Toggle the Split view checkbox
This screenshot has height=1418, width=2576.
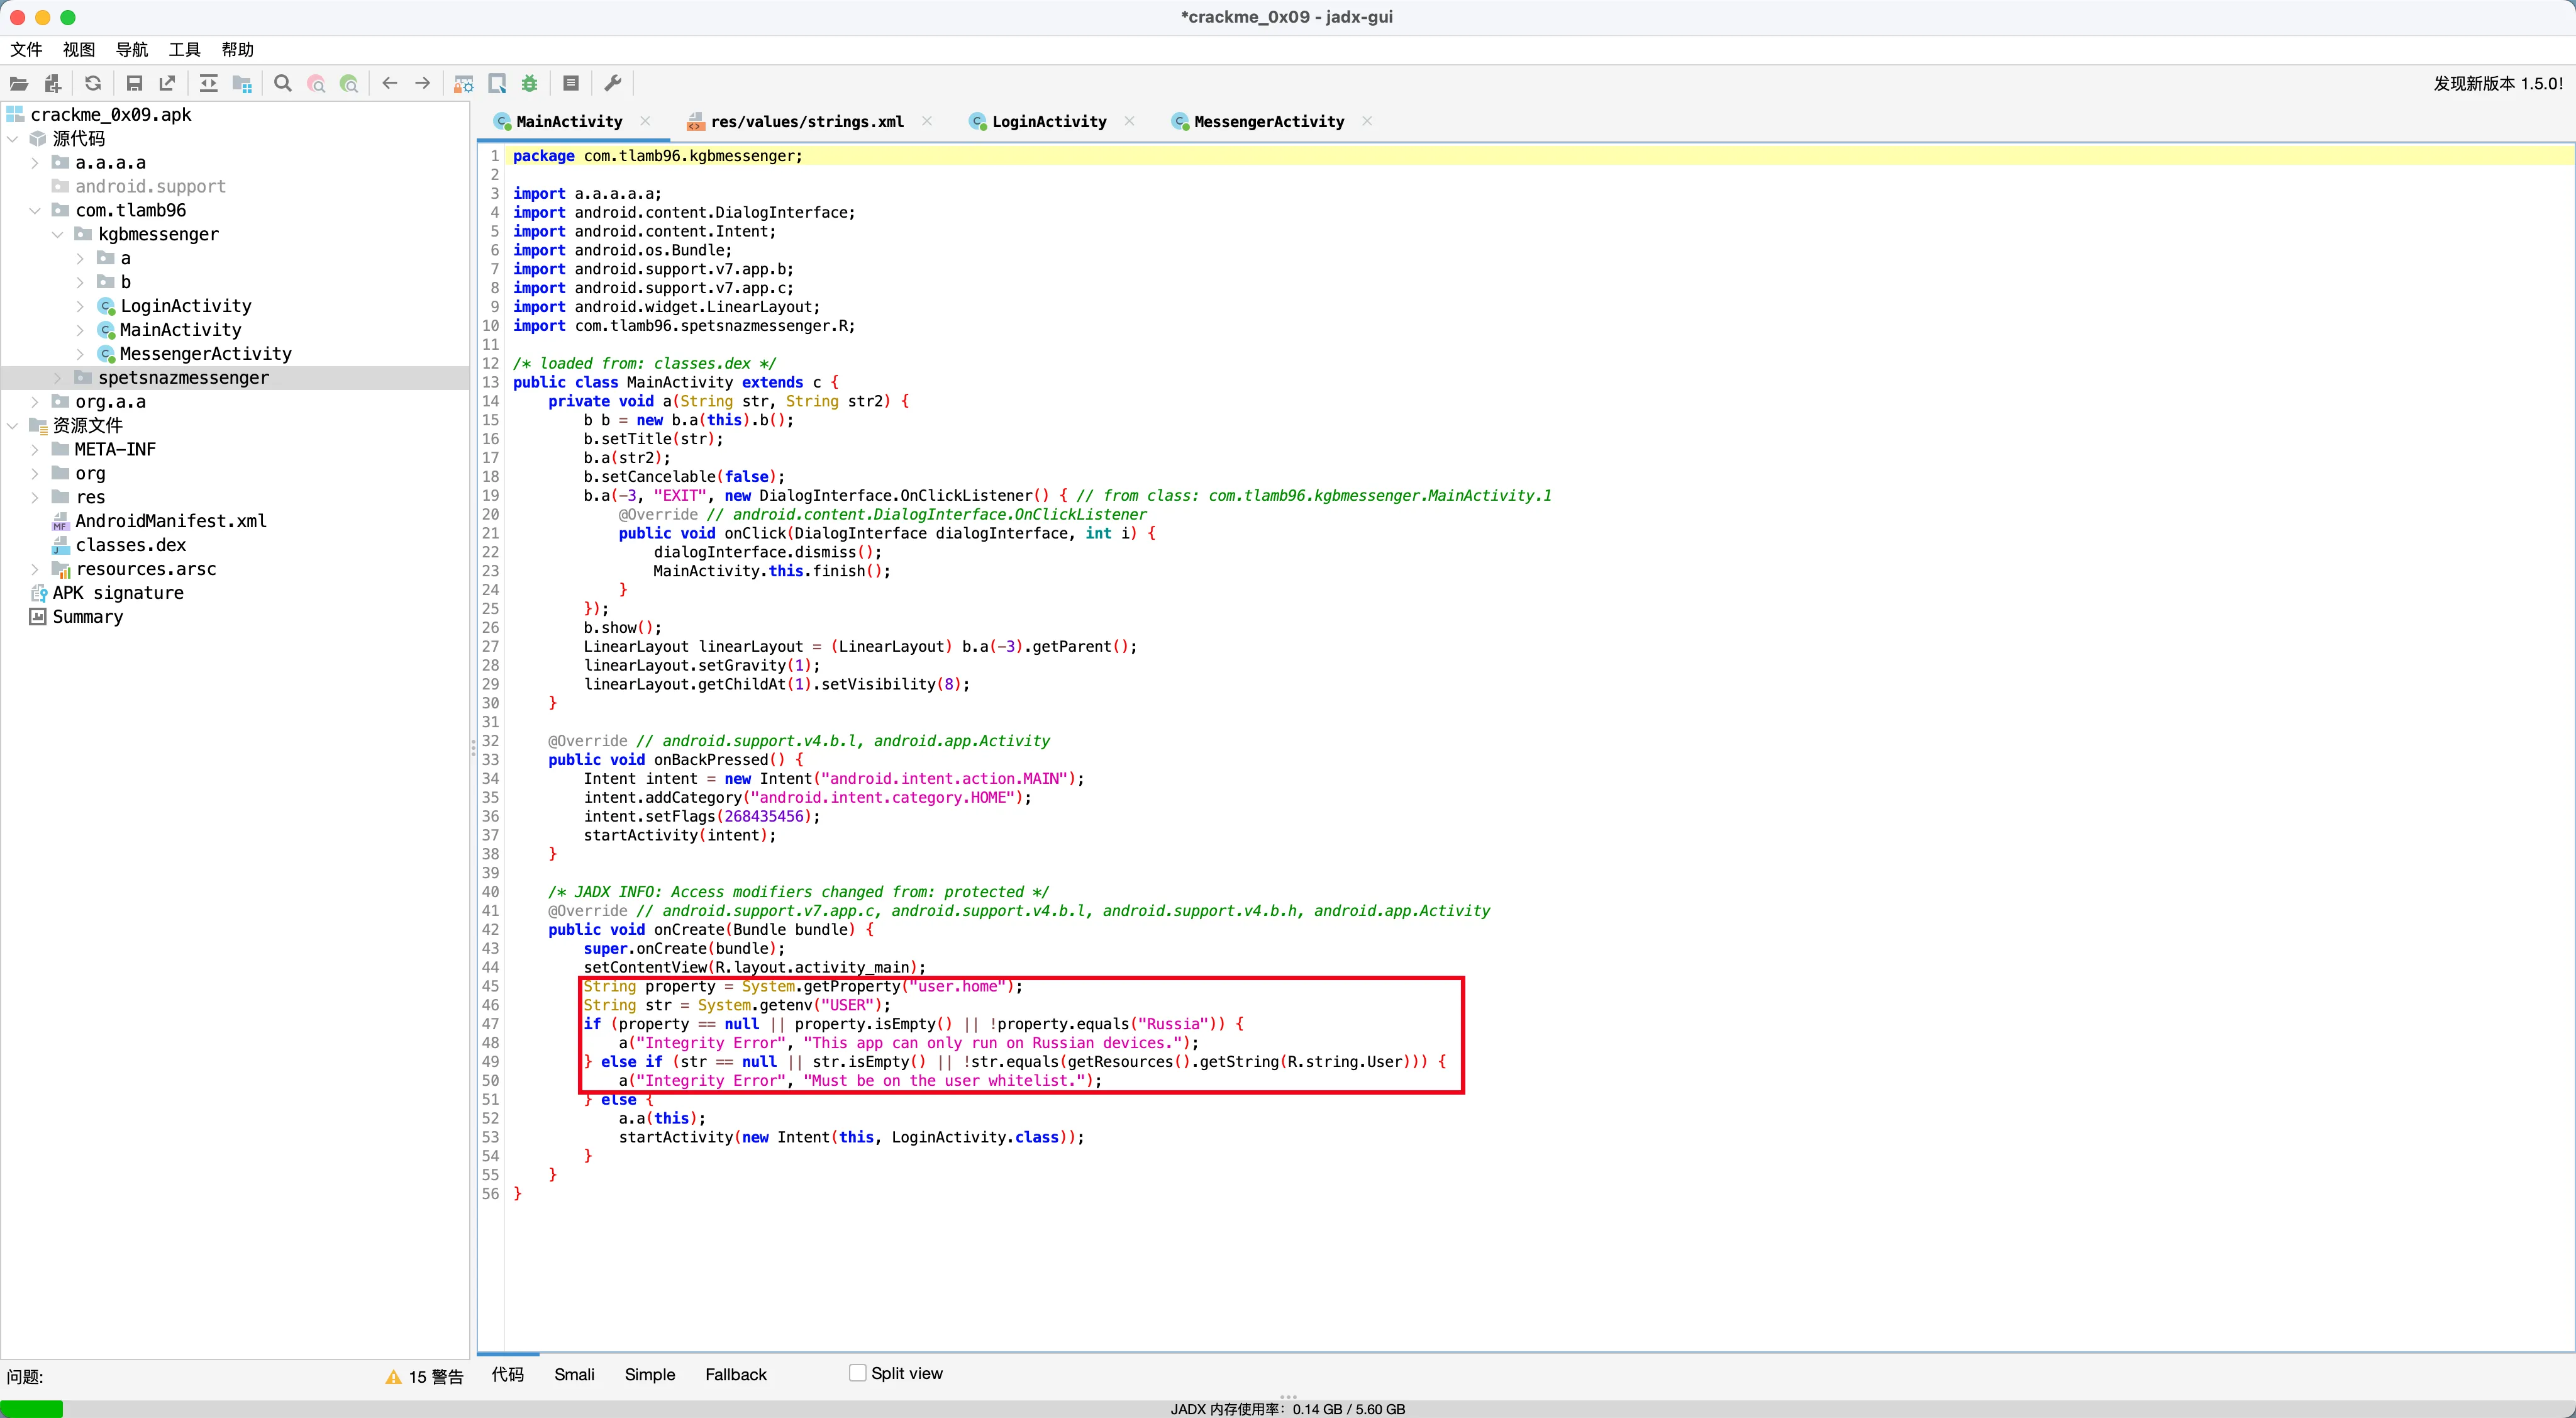pyautogui.click(x=857, y=1373)
